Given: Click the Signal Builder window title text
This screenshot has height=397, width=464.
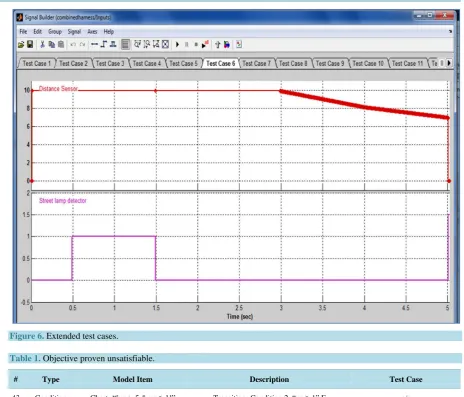Looking at the screenshot, I should (68, 17).
